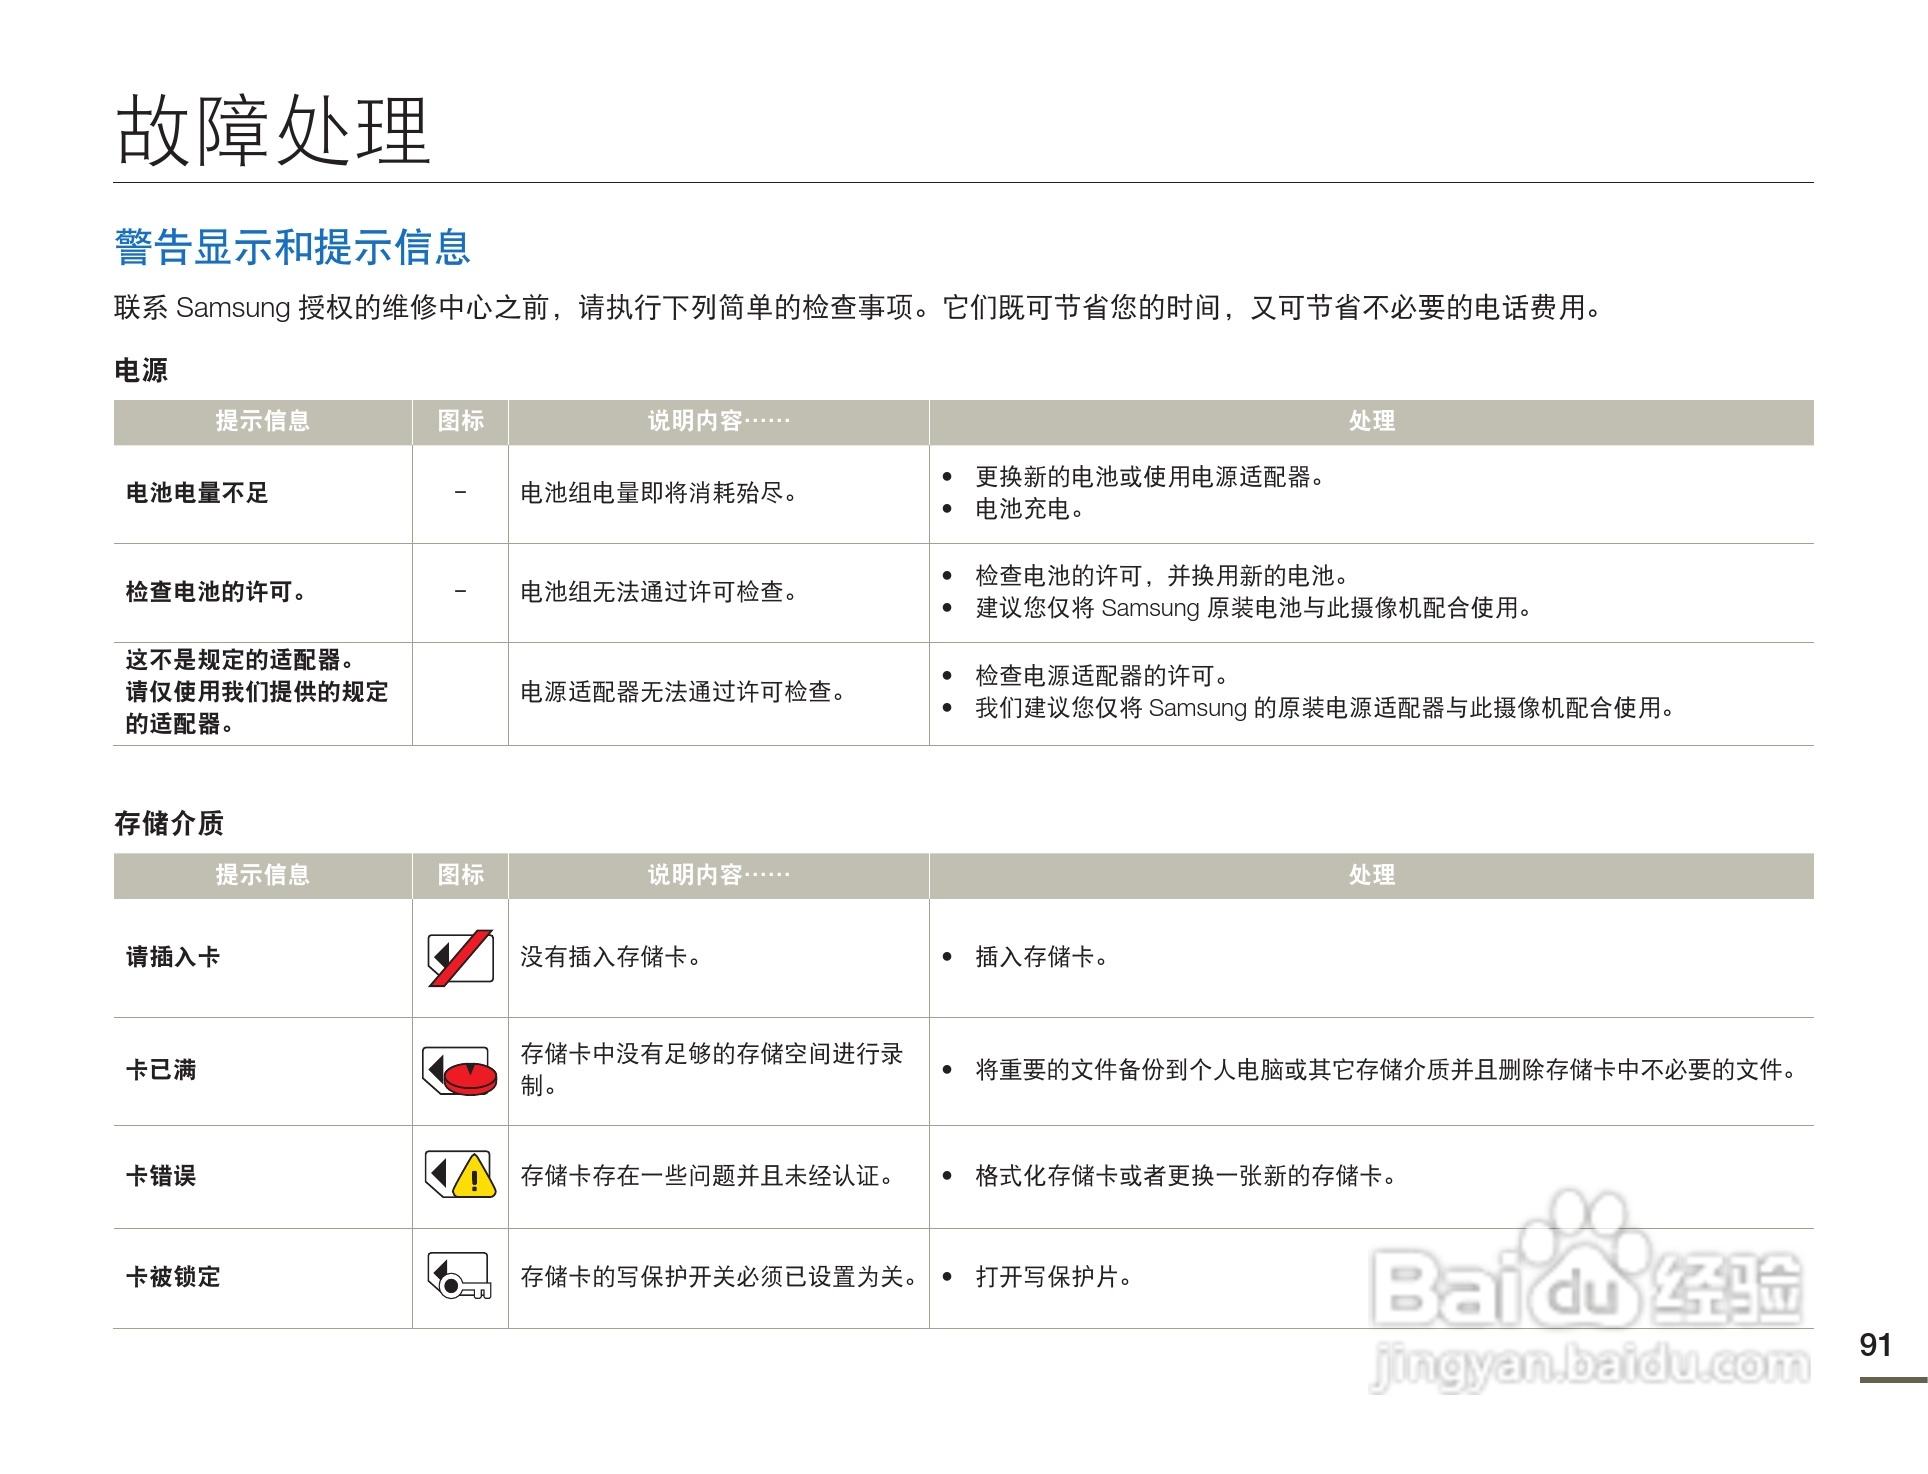This screenshot has width=1928, height=1474.
Task: Select the 电池电量不足 message cell
Action: coord(197,493)
